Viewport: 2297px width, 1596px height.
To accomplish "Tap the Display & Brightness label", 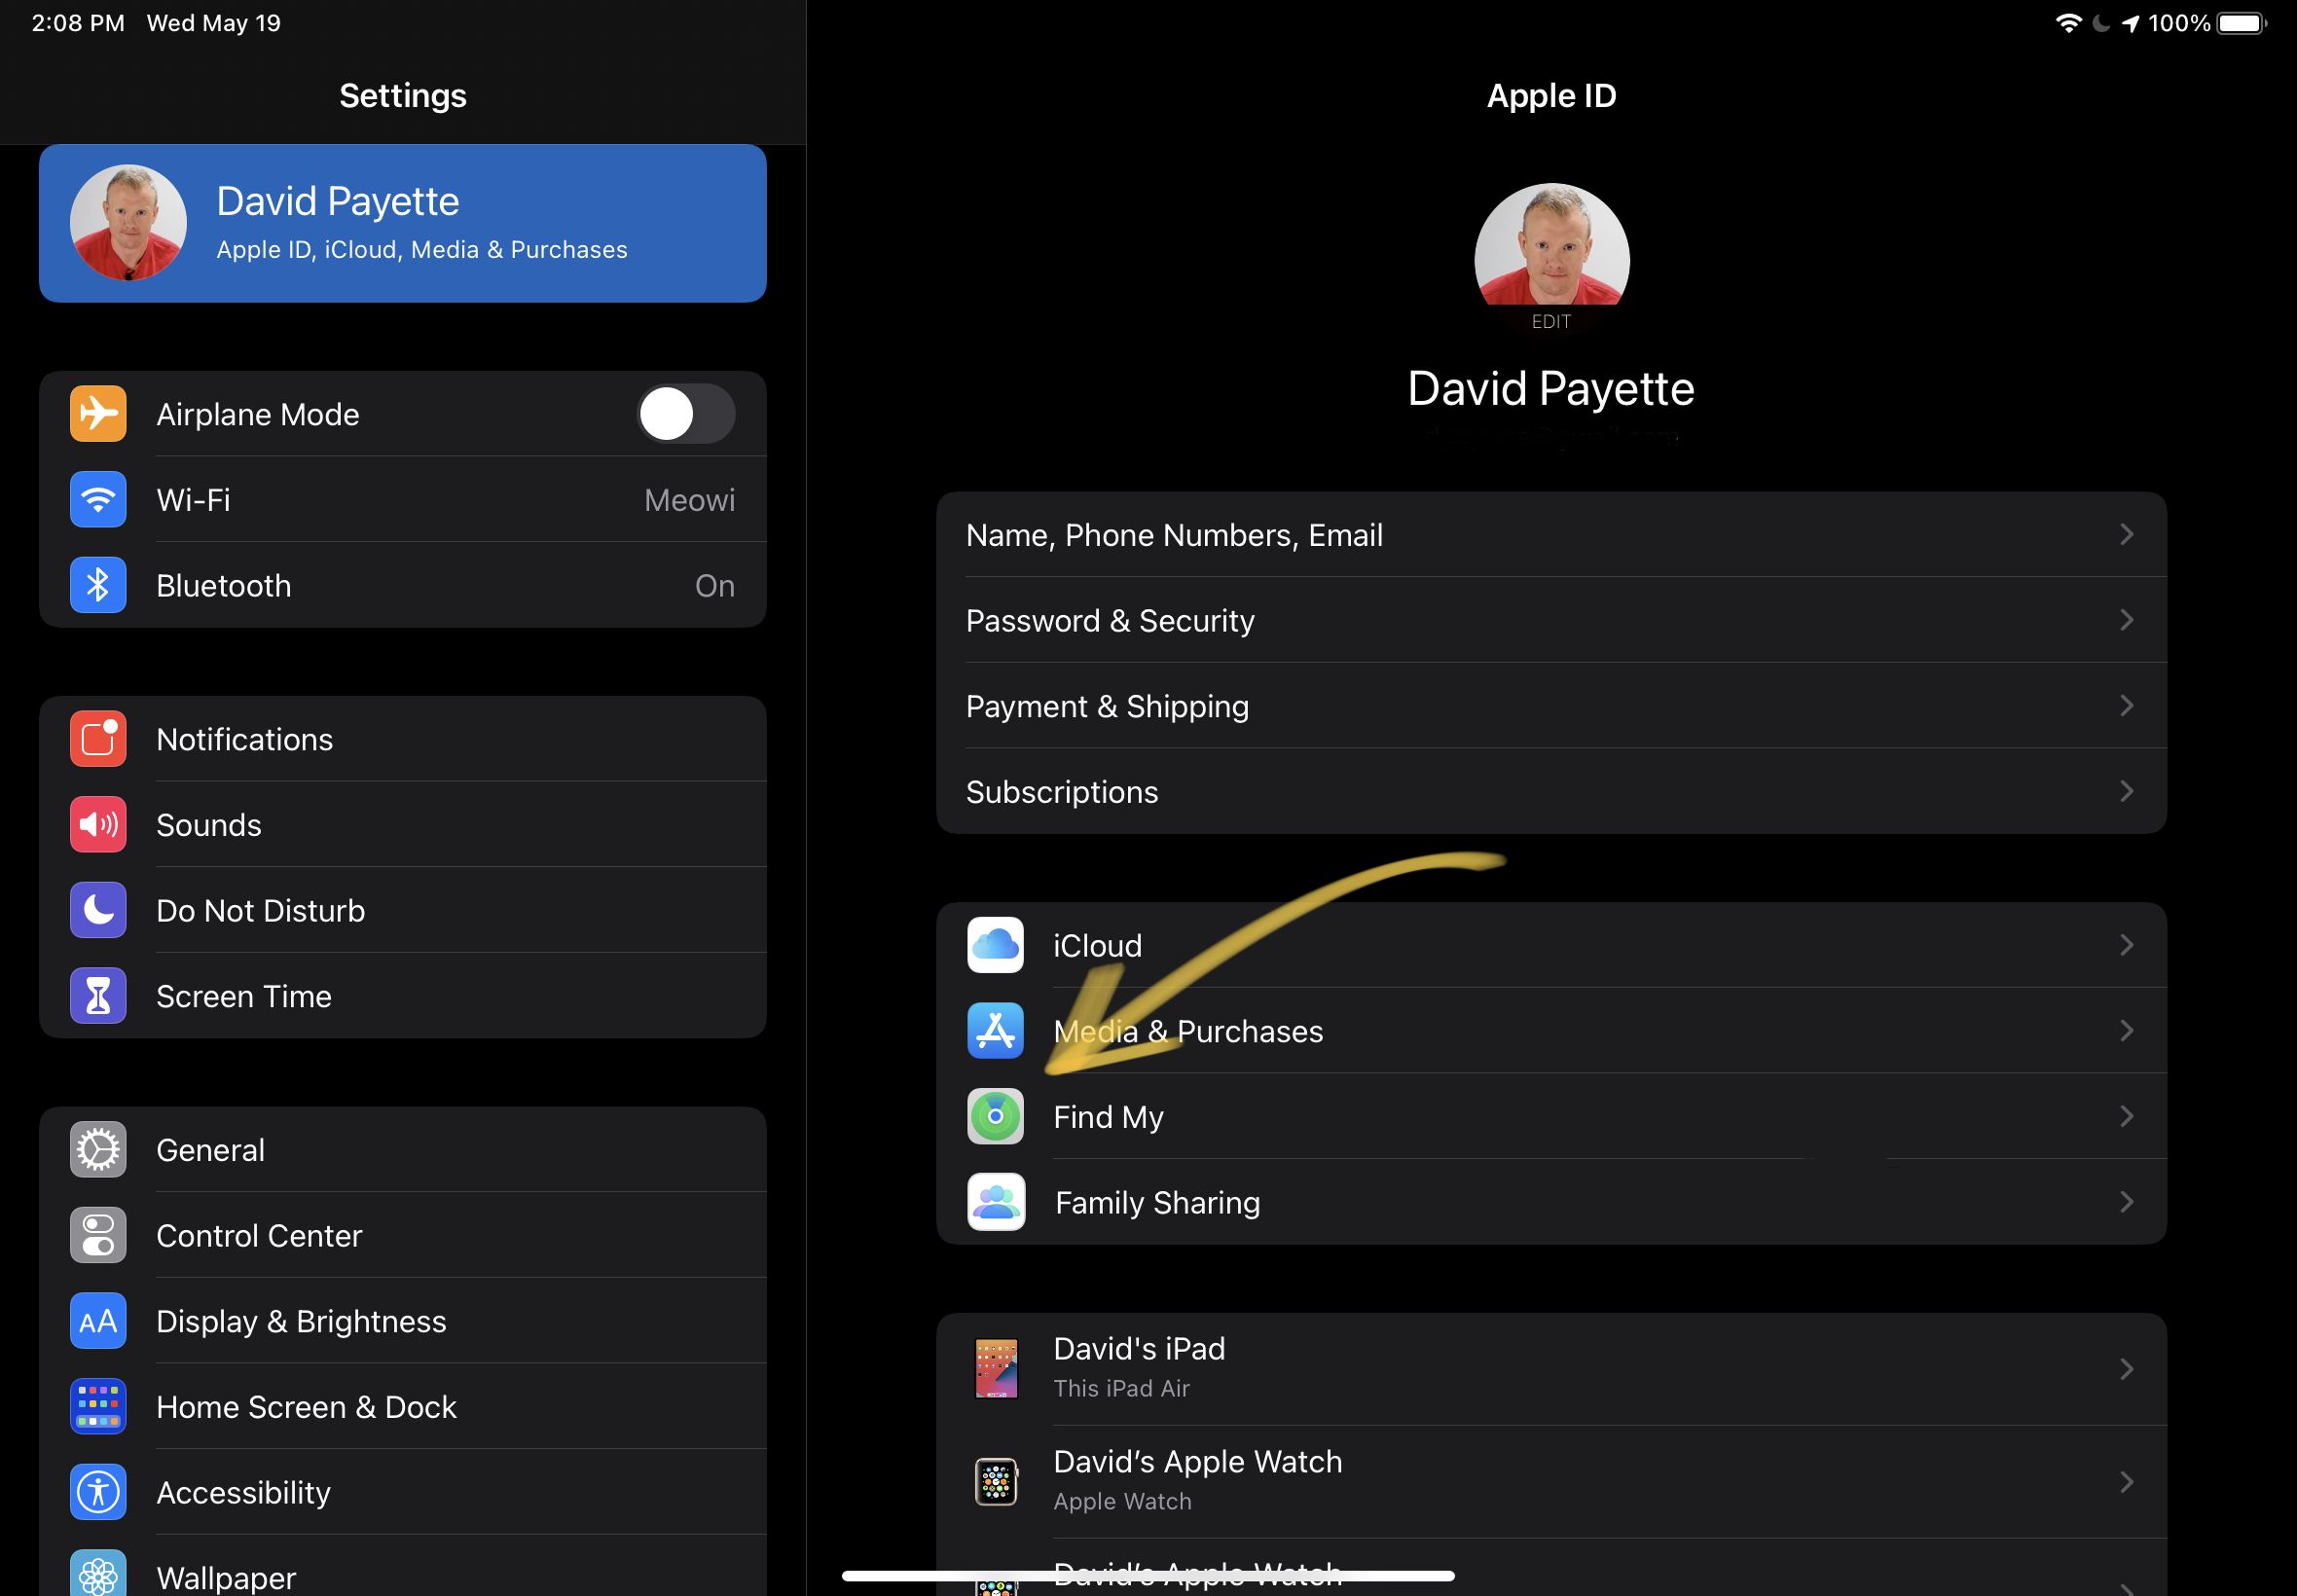I will (x=301, y=1322).
